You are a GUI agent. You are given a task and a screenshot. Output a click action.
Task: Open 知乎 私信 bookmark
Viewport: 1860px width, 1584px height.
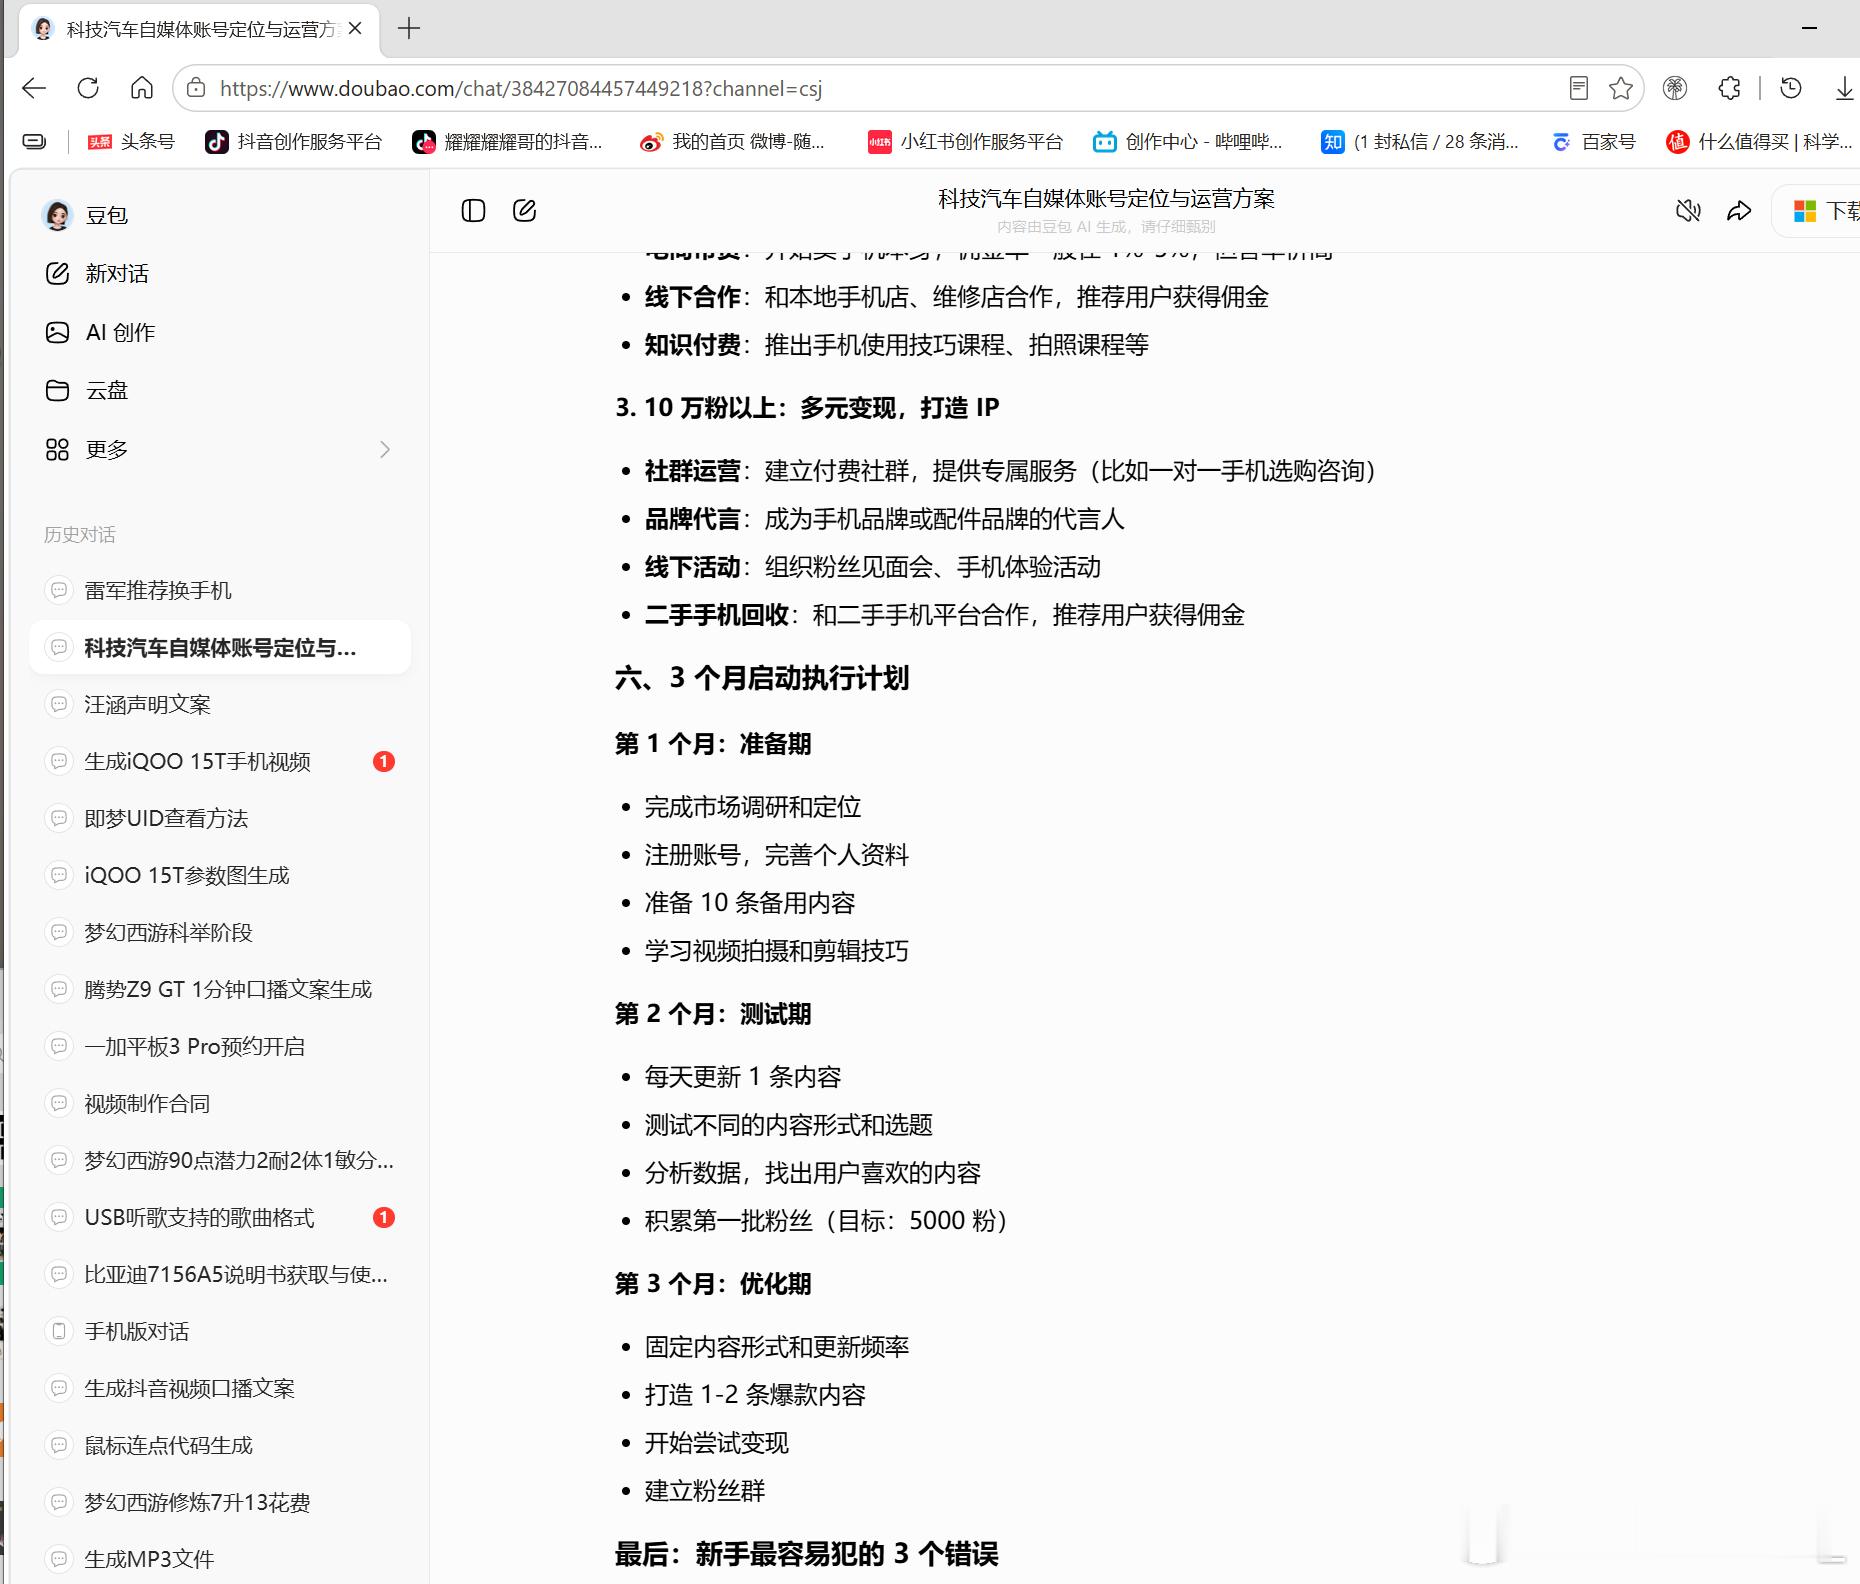[1420, 142]
